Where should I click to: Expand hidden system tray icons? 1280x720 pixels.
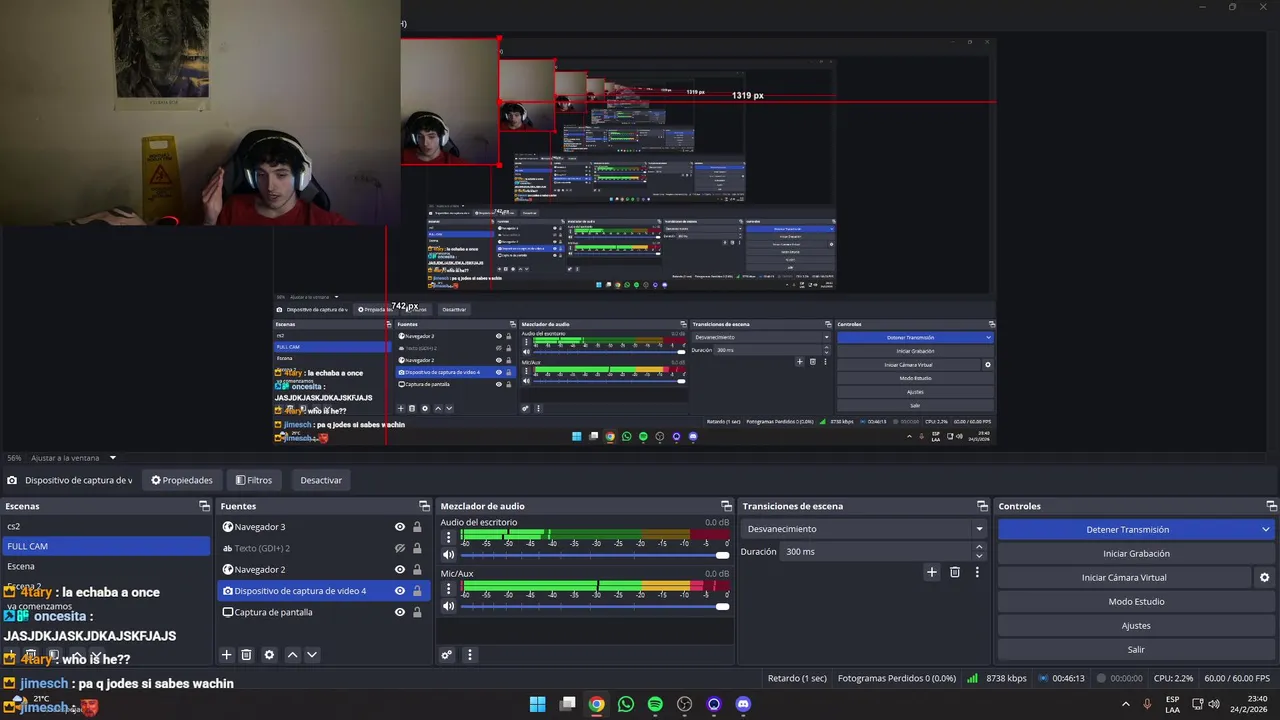tap(1127, 704)
